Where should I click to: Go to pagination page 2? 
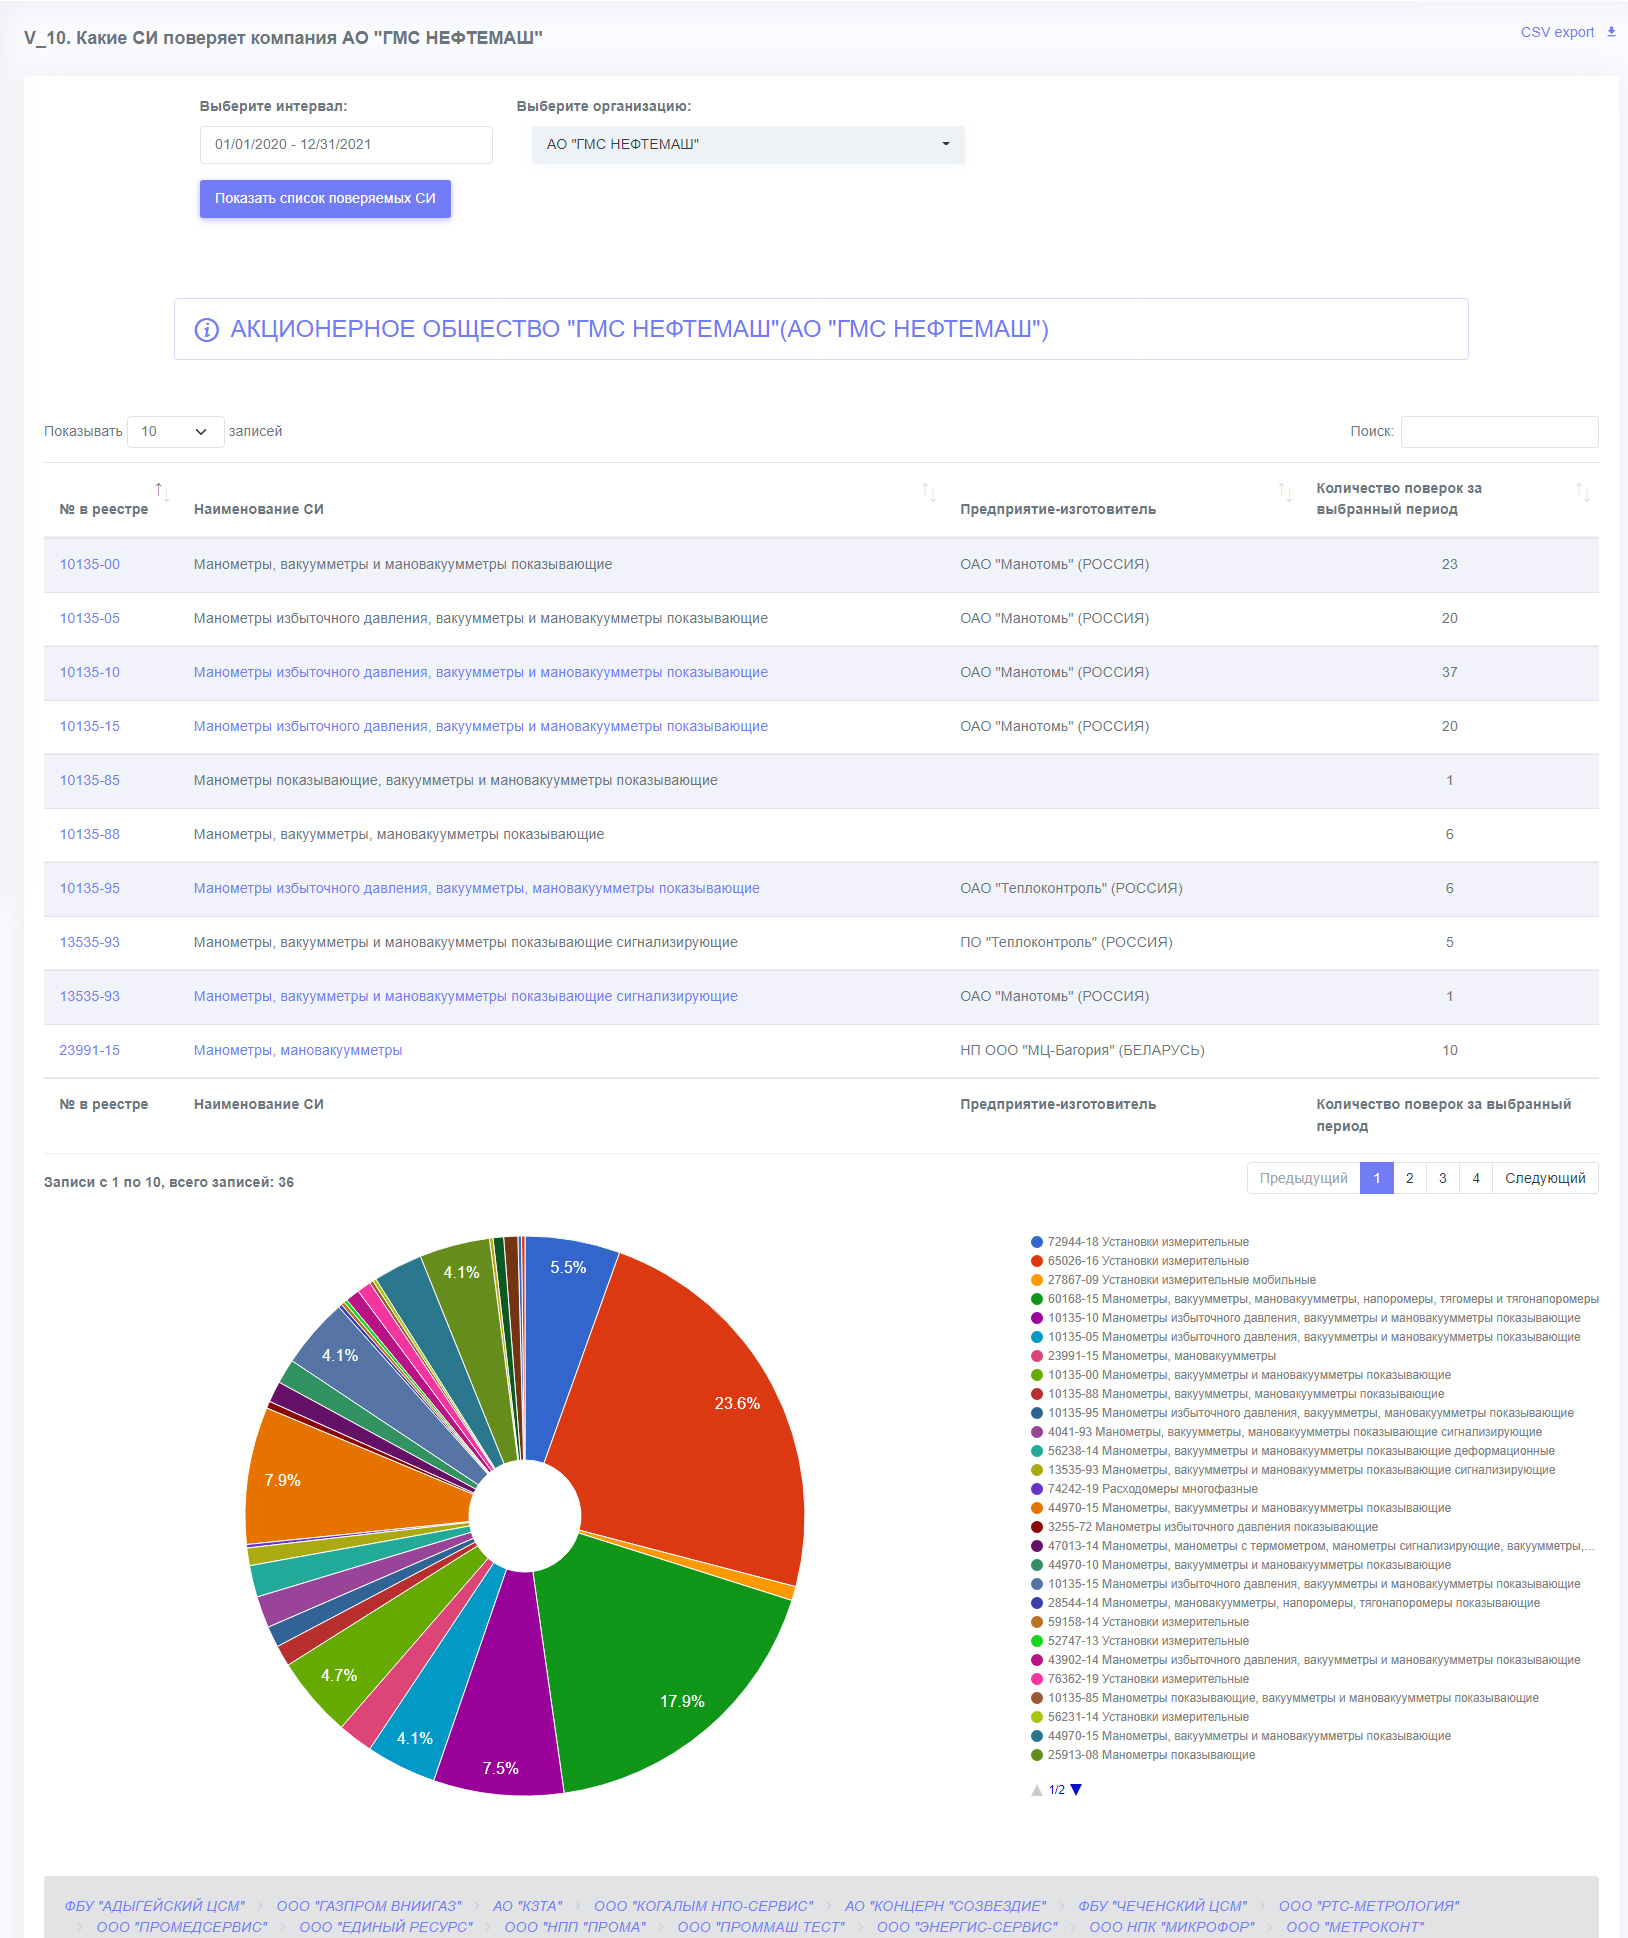pyautogui.click(x=1410, y=1178)
